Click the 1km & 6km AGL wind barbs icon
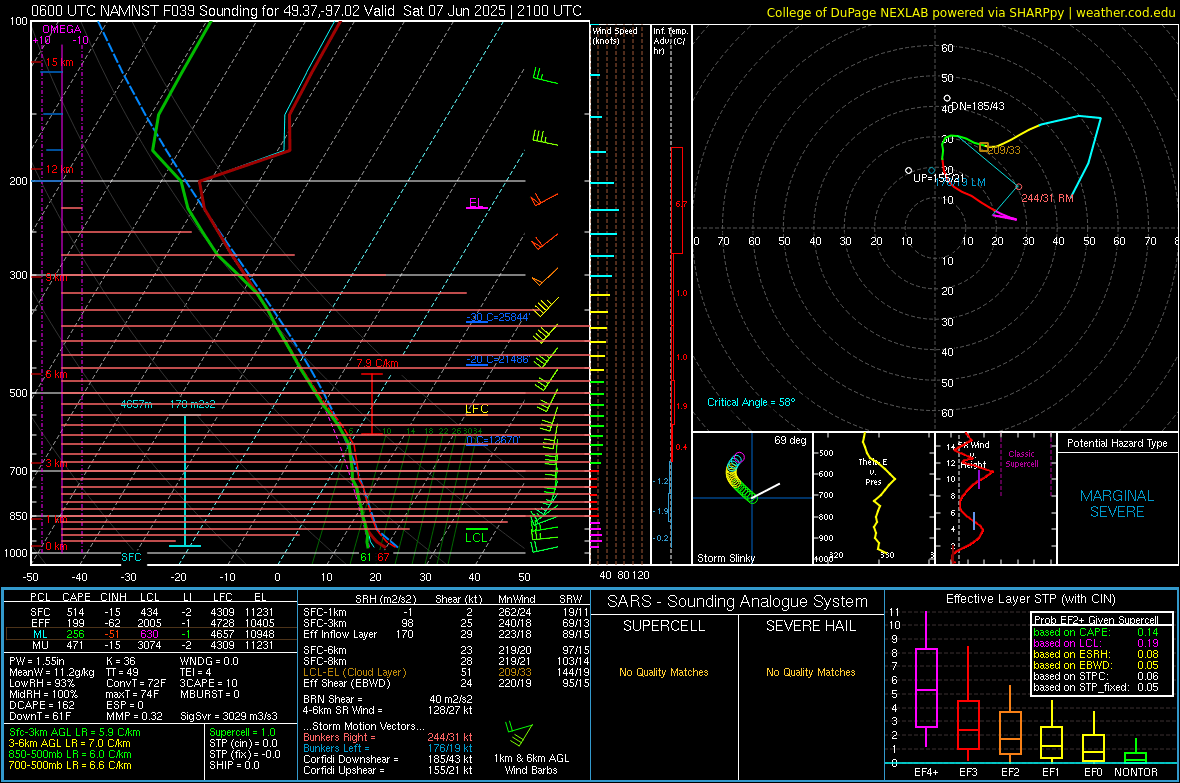 tap(519, 733)
